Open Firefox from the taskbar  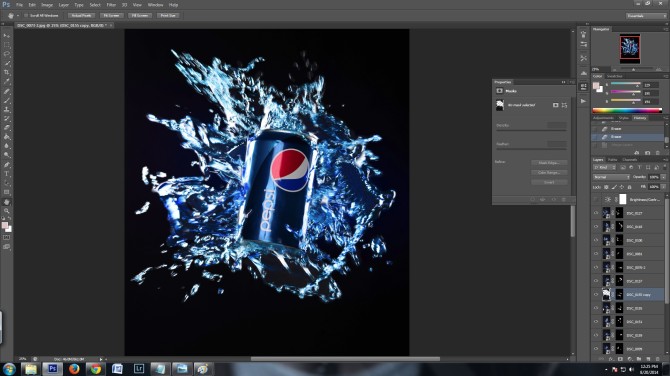[74, 369]
